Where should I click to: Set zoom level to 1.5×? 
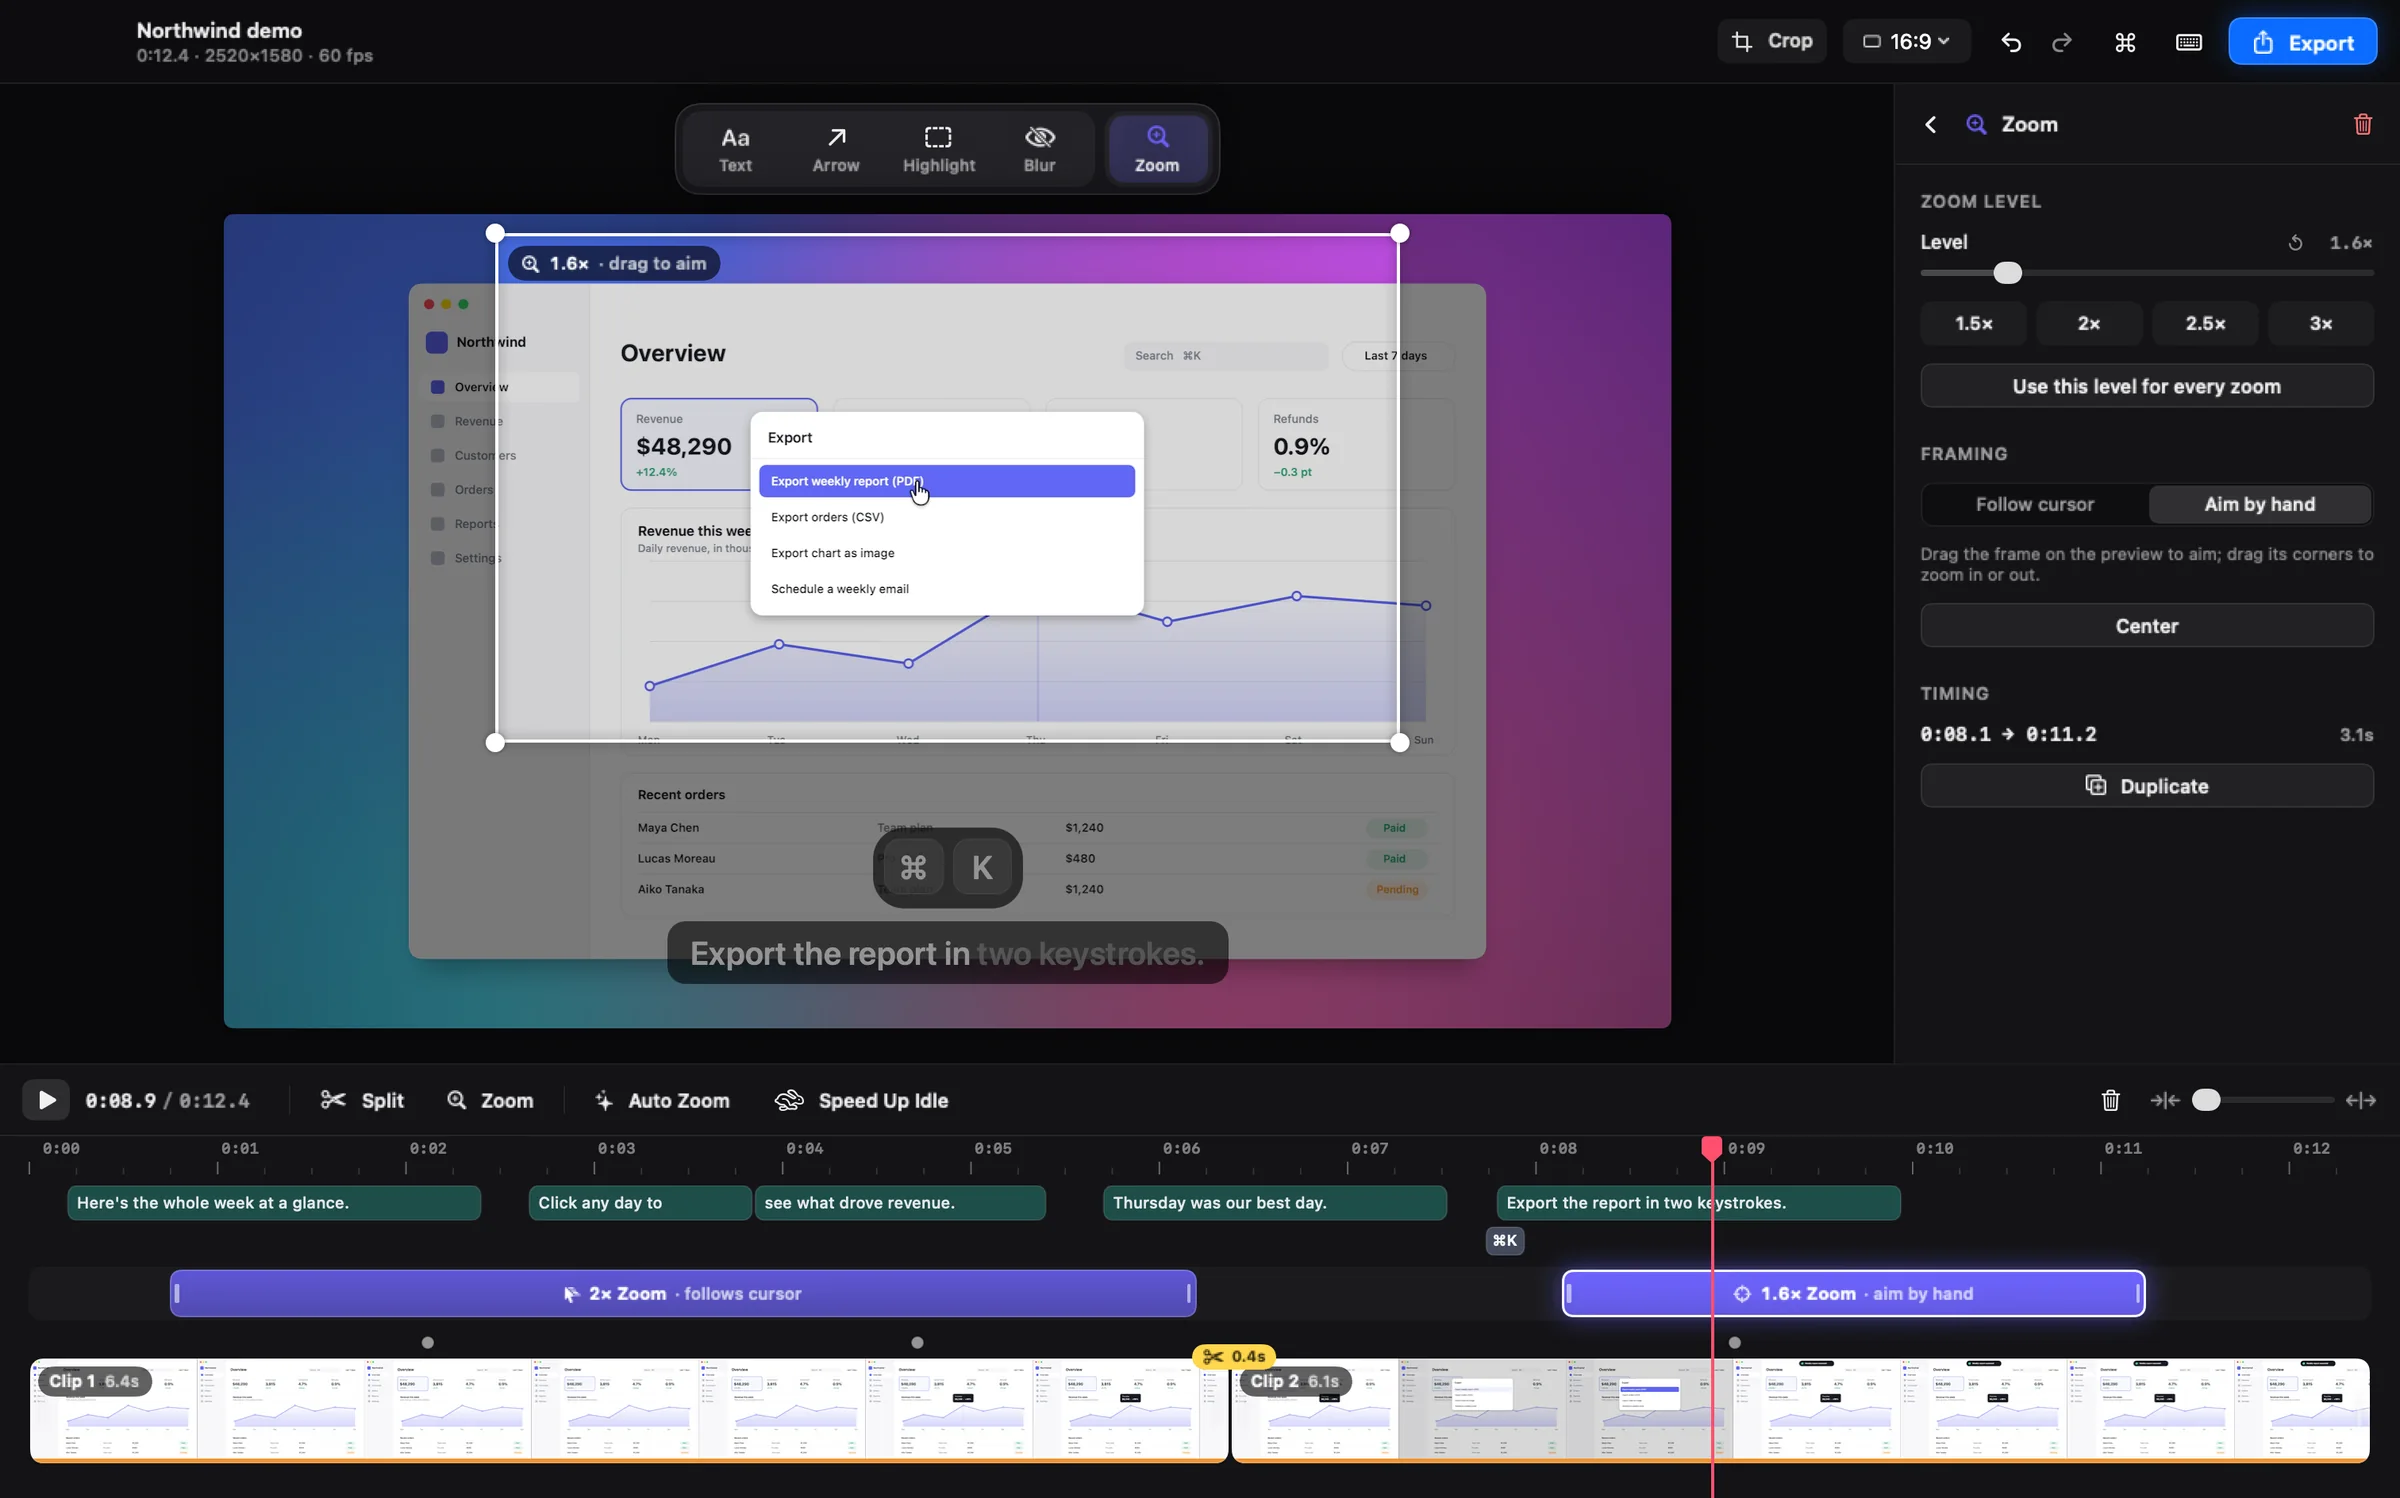pos(1973,323)
